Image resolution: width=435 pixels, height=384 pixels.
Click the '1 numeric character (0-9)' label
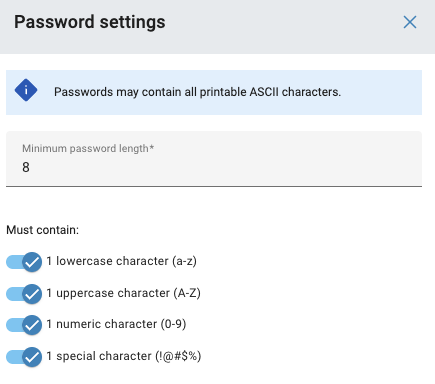(116, 324)
